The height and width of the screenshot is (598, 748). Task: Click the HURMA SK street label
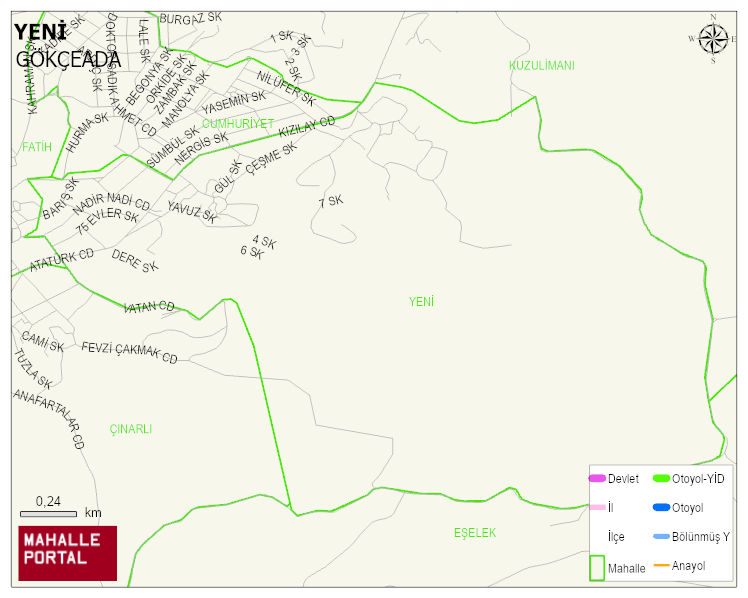[87, 133]
